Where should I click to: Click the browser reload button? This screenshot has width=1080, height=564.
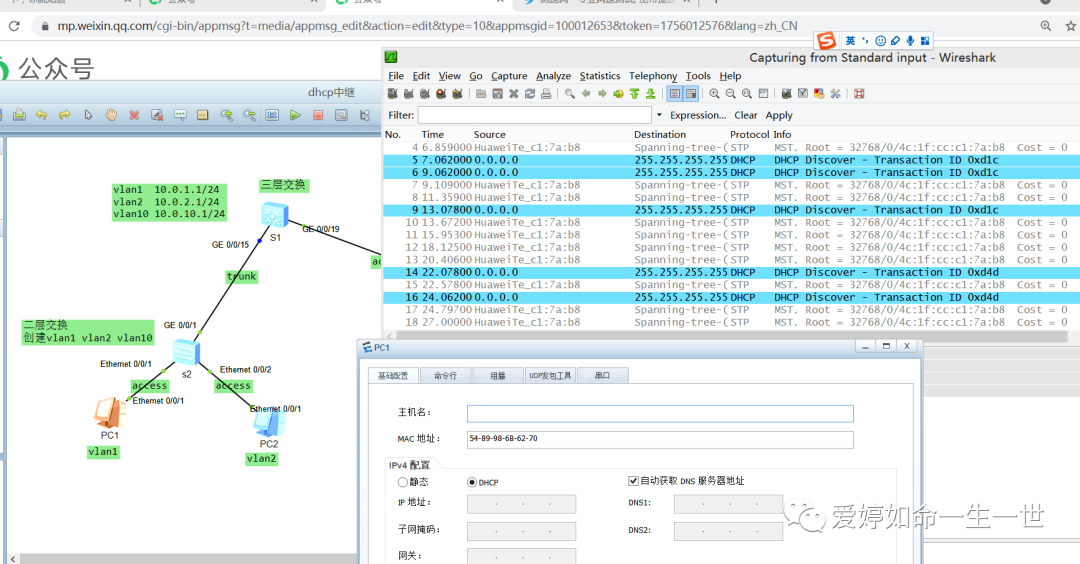(x=14, y=26)
